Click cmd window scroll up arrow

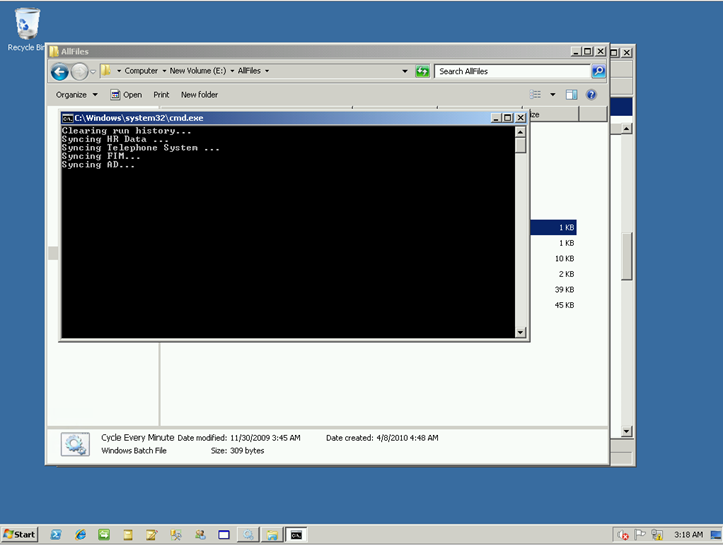click(x=521, y=132)
